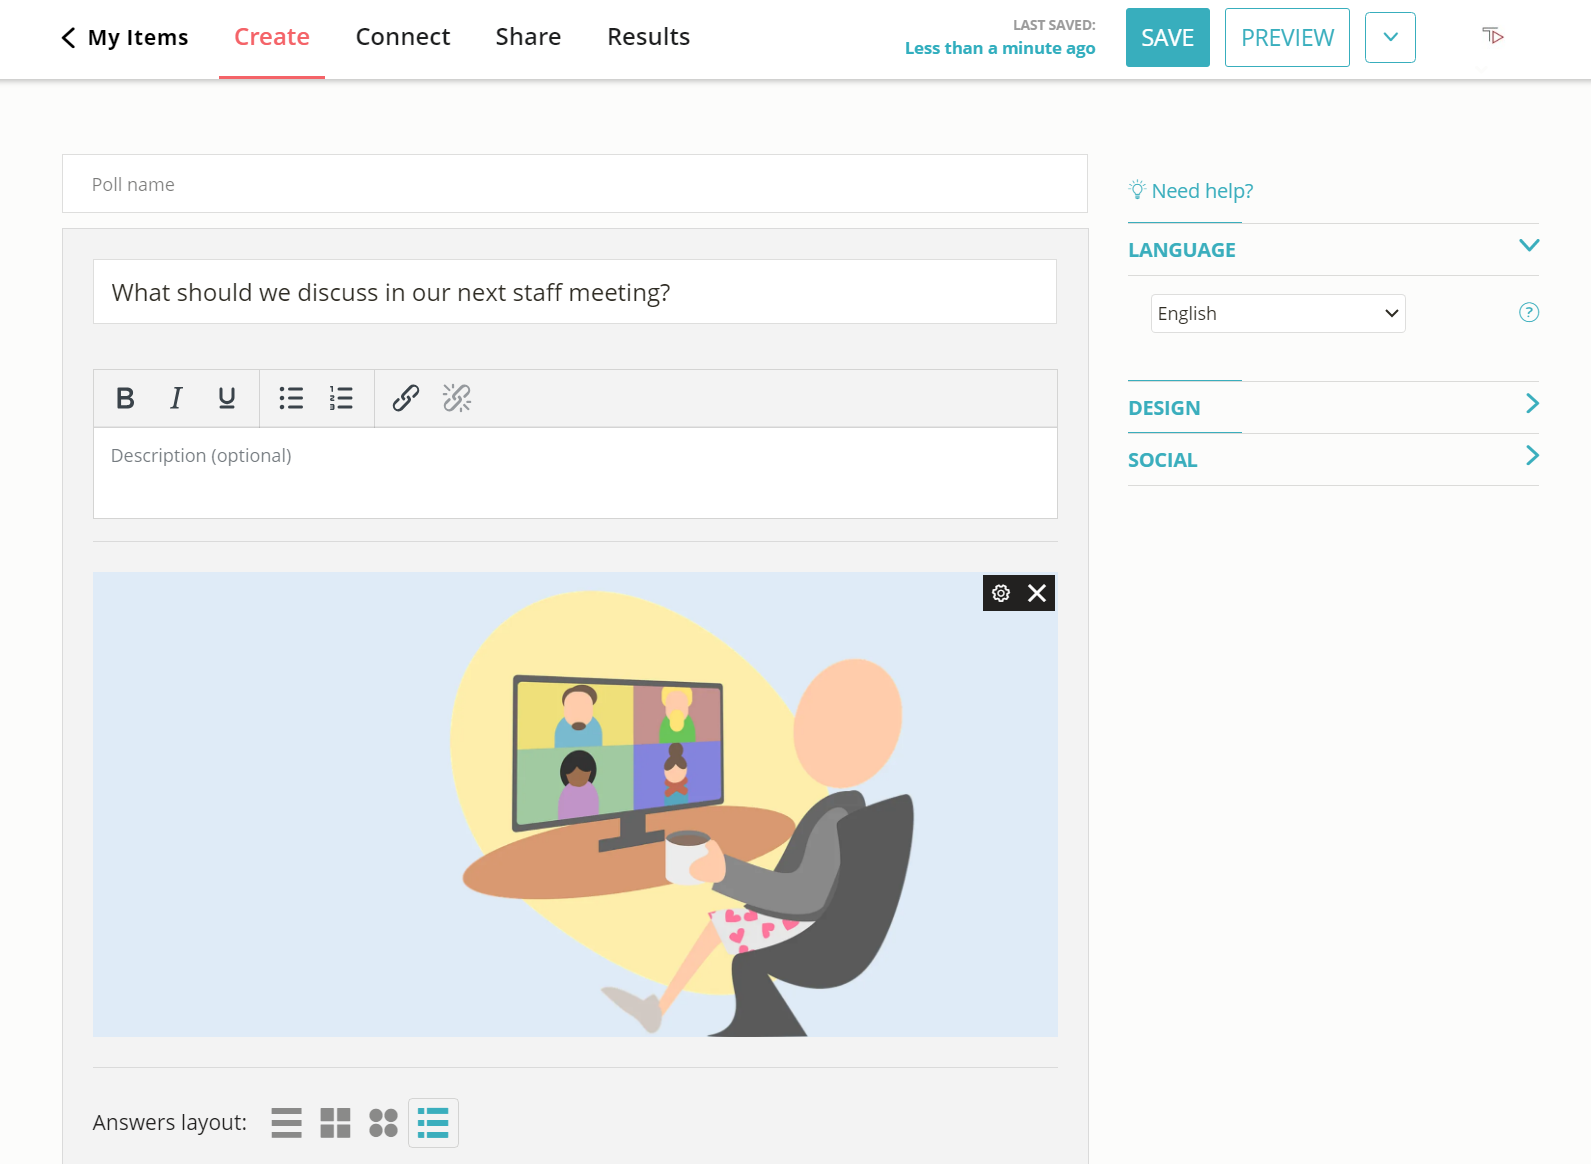Toggle underline formatting button
This screenshot has width=1591, height=1164.
click(x=227, y=398)
